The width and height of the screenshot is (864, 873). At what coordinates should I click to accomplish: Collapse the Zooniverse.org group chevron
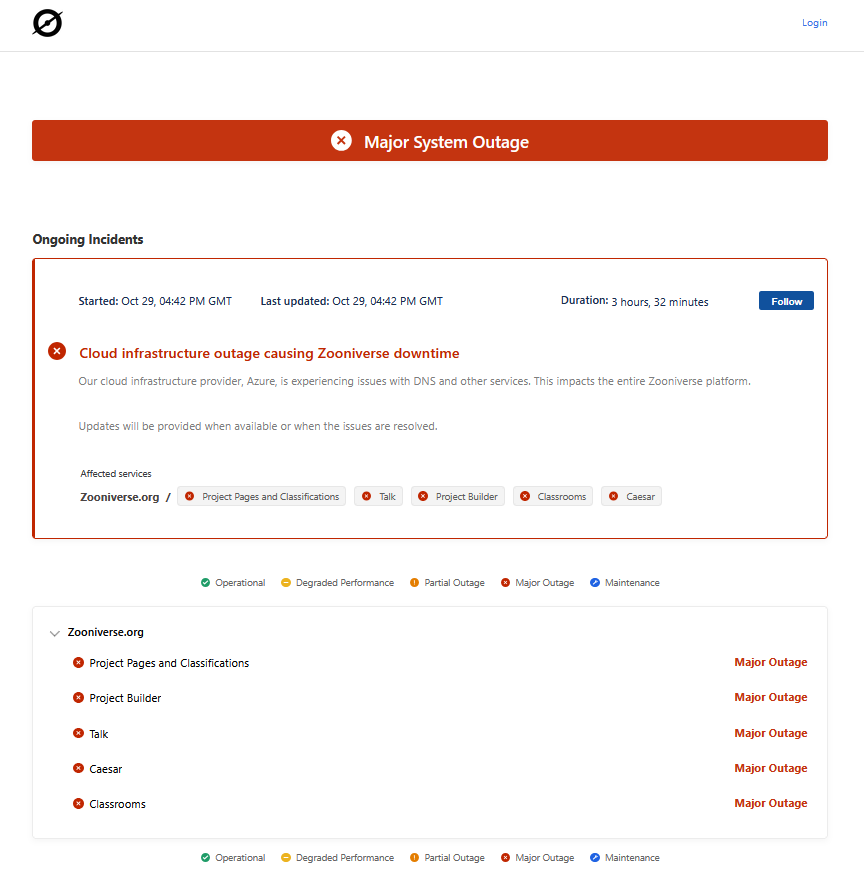(x=55, y=633)
